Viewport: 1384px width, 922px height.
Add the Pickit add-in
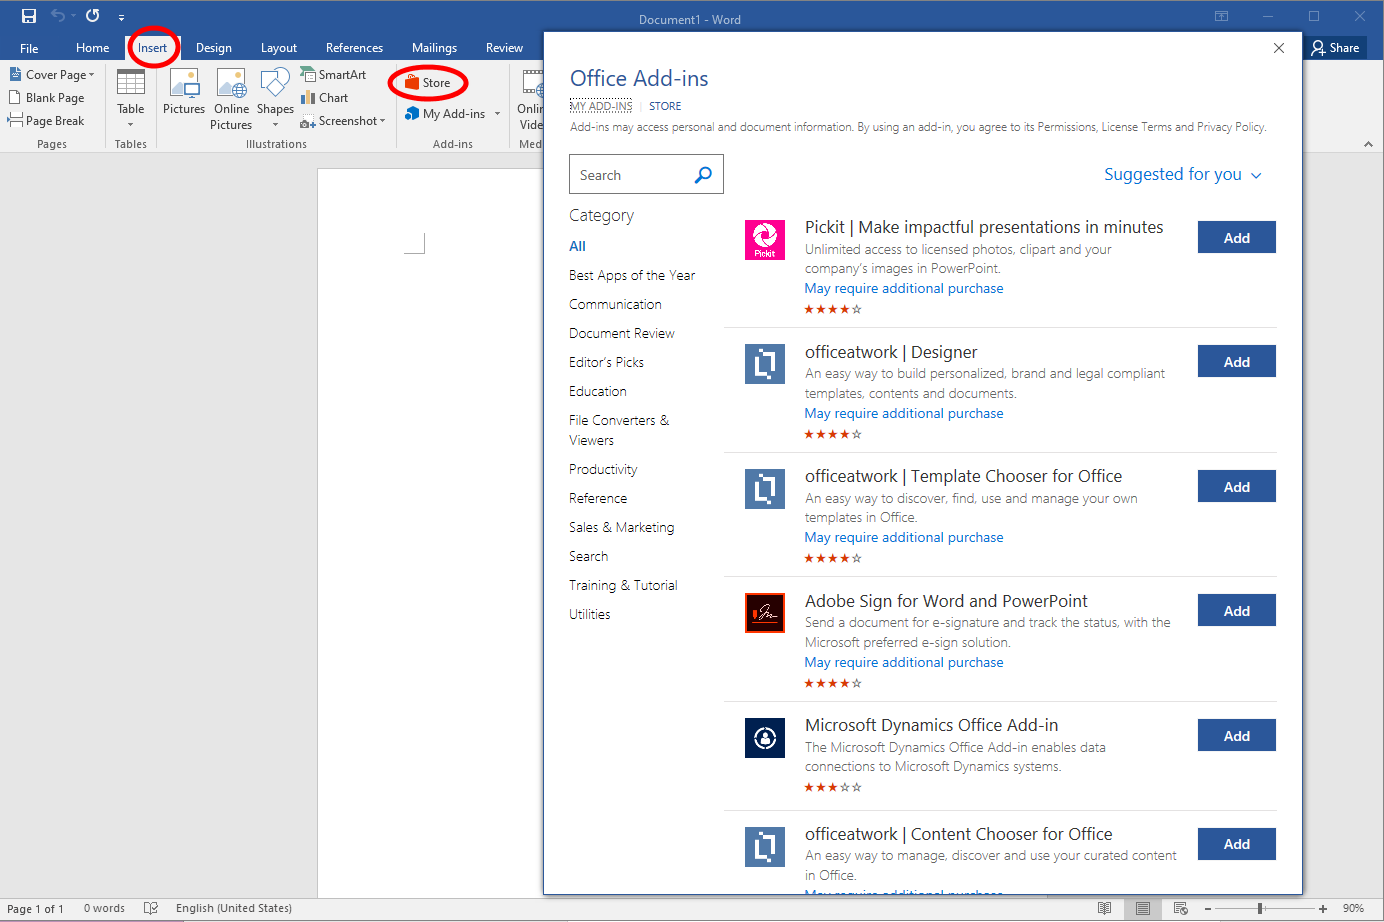point(1237,238)
